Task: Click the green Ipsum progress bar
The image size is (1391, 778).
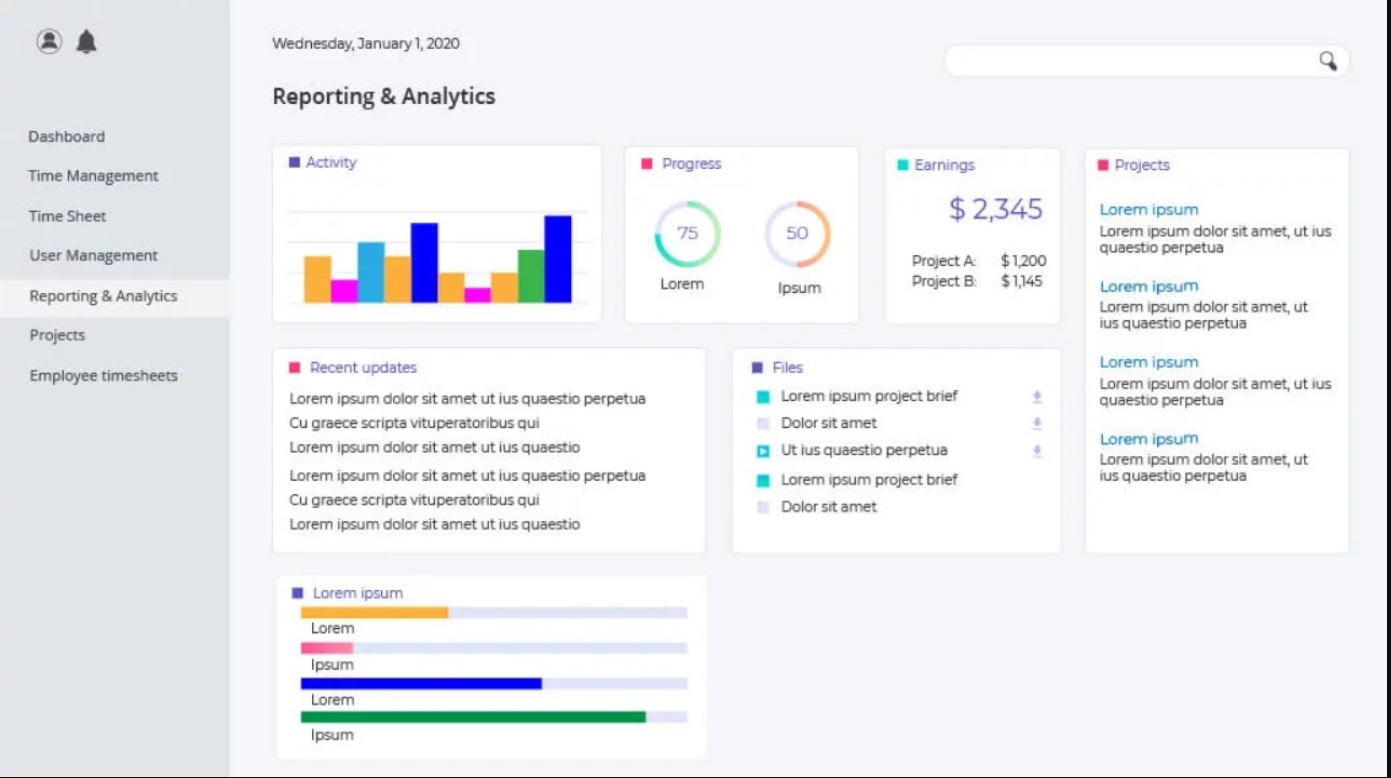Action: pyautogui.click(x=470, y=715)
